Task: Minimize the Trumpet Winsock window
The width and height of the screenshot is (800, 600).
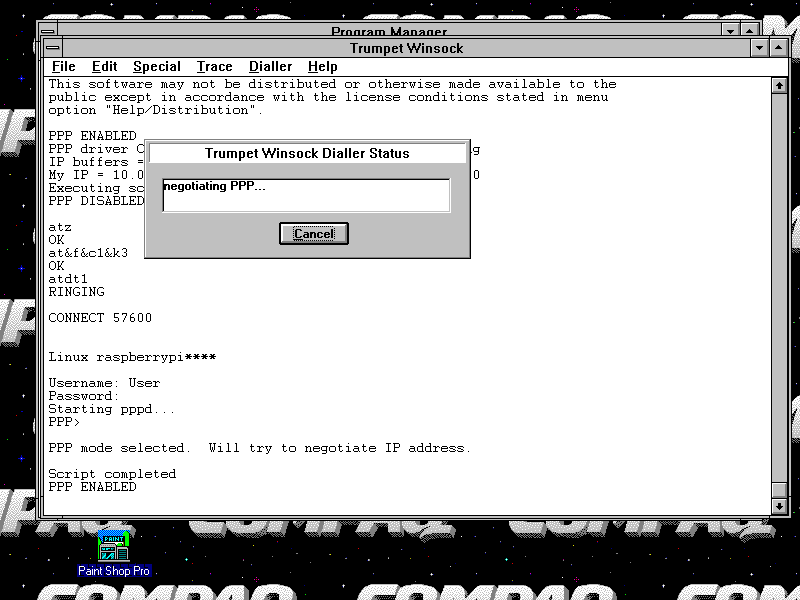Action: coord(759,48)
